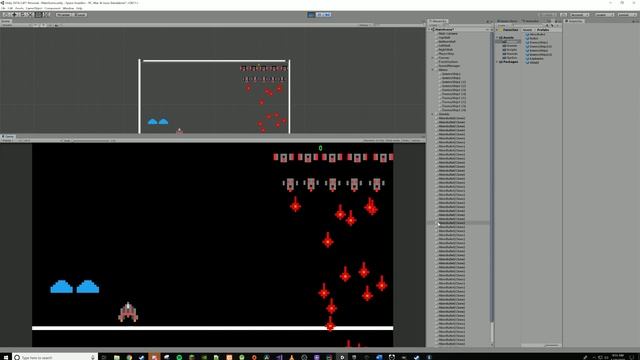This screenshot has height=360, width=640.
Task: Click the Play button
Action: coord(311,15)
